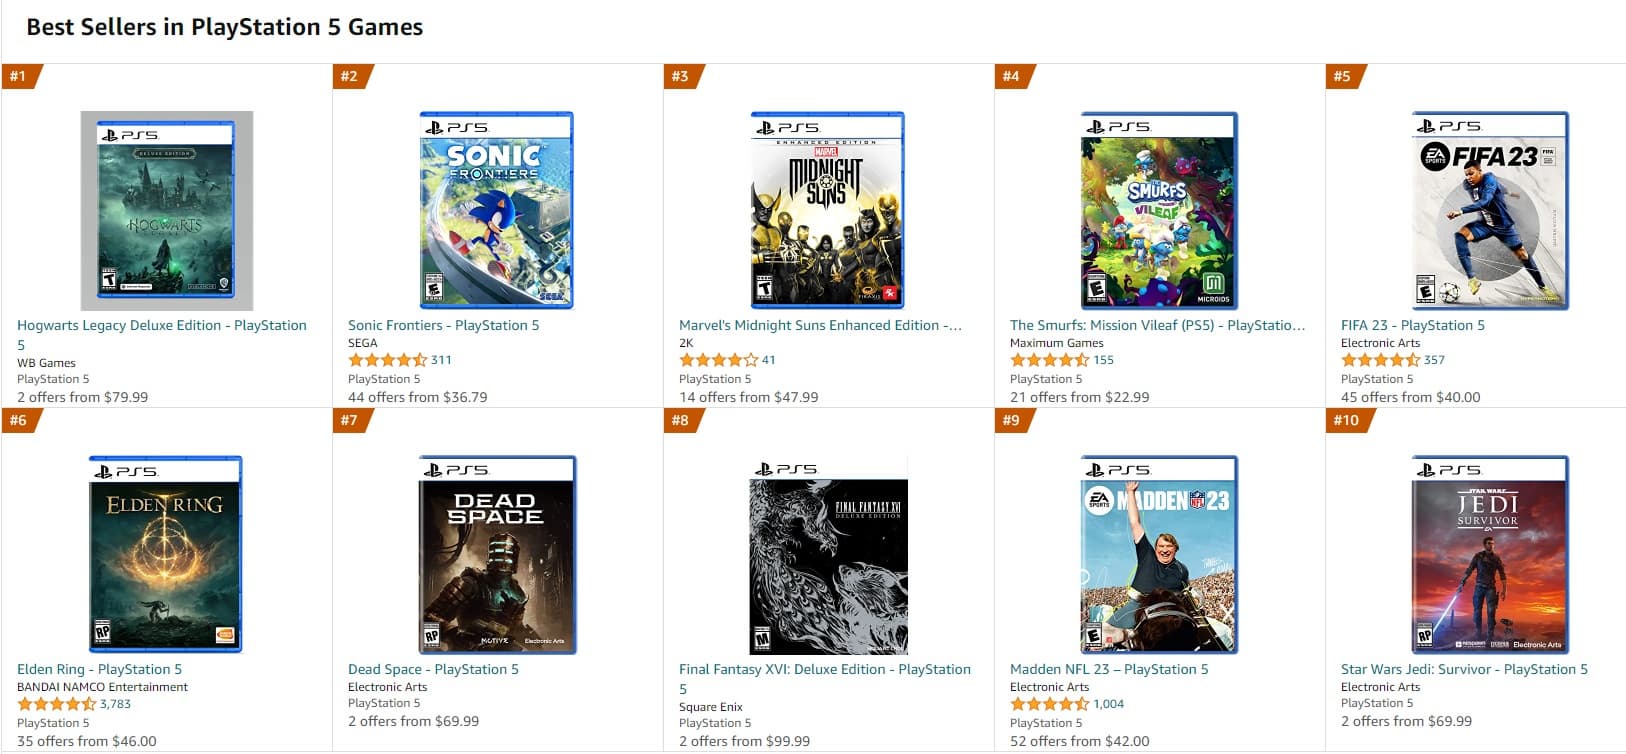This screenshot has height=754, width=1626.
Task: View FIFA 23 star rating
Action: click(1380, 360)
